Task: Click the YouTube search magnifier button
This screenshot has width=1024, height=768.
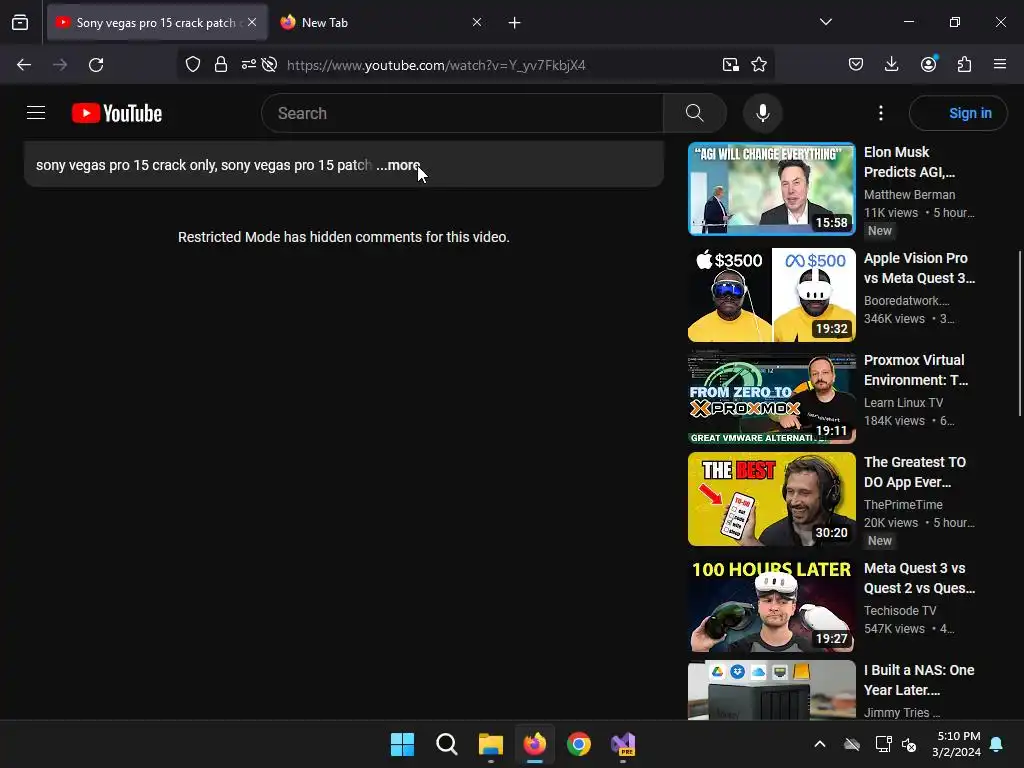Action: [x=695, y=113]
